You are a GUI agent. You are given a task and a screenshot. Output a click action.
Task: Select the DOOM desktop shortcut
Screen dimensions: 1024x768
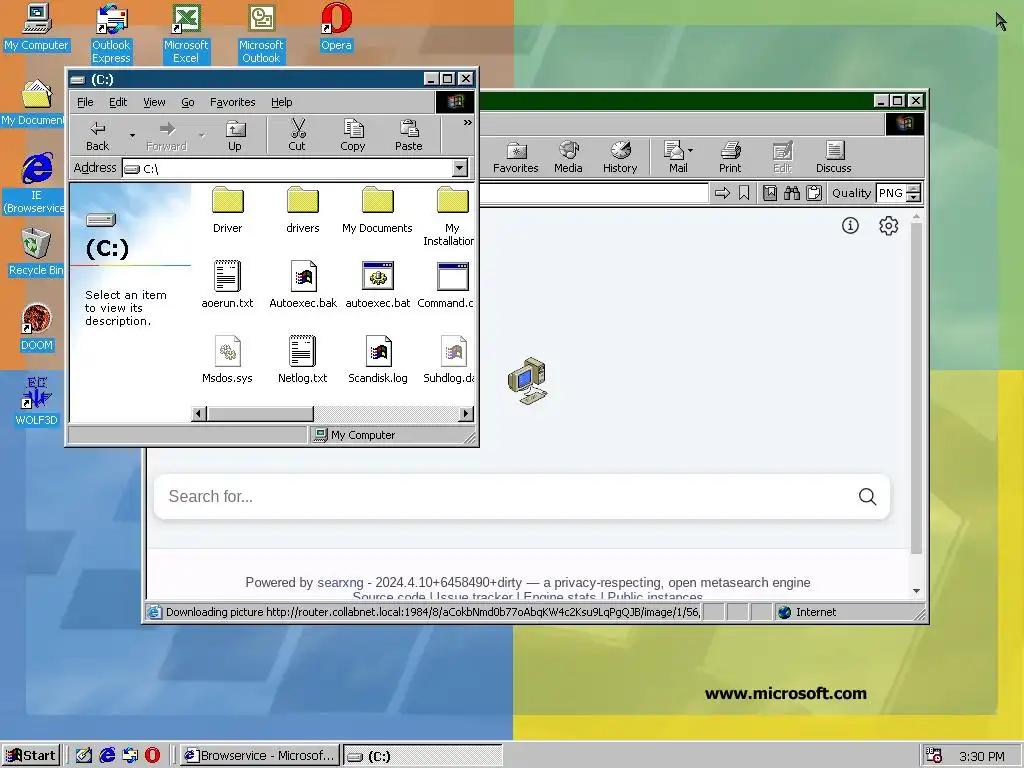(37, 327)
